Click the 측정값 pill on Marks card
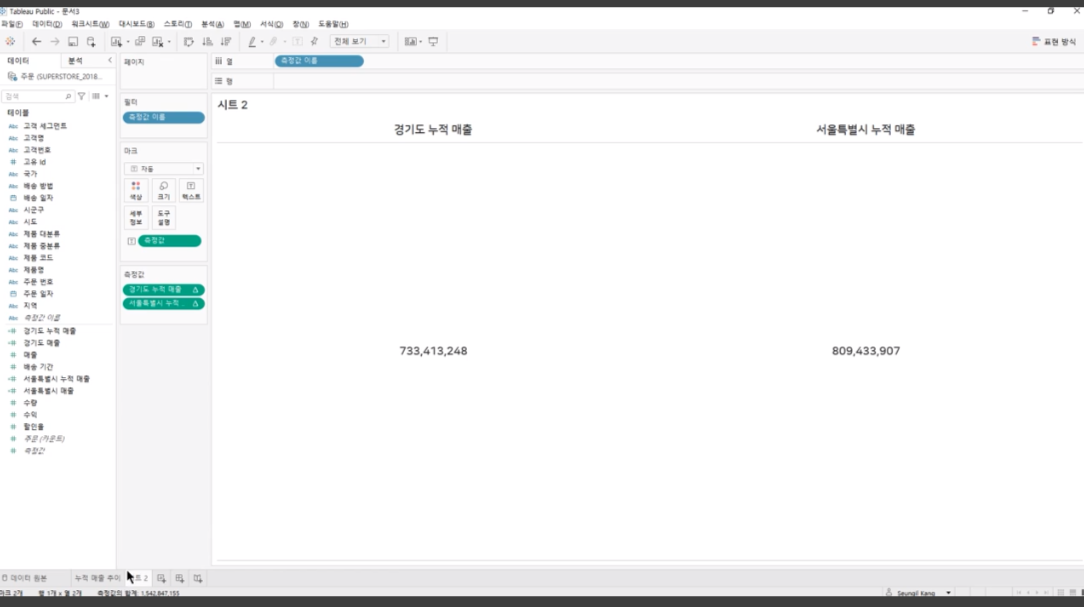Viewport: 1084px width, 607px height. tap(169, 241)
